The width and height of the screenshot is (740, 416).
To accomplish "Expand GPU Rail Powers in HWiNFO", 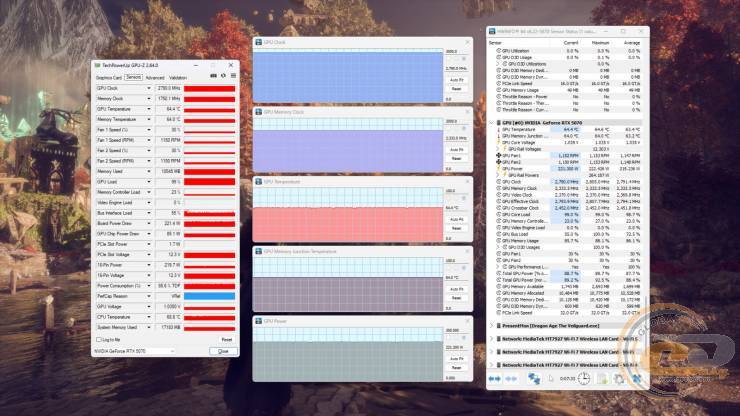I will (498, 175).
